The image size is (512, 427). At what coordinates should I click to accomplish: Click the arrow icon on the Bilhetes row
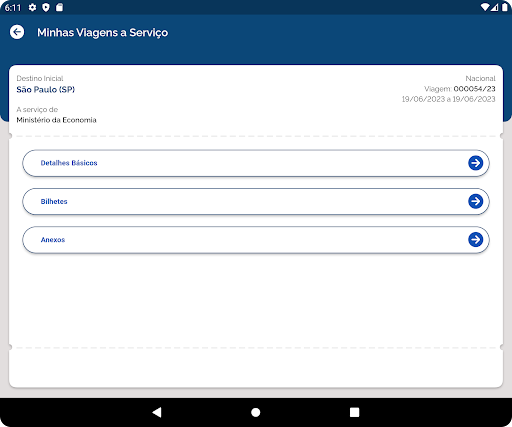click(x=476, y=201)
